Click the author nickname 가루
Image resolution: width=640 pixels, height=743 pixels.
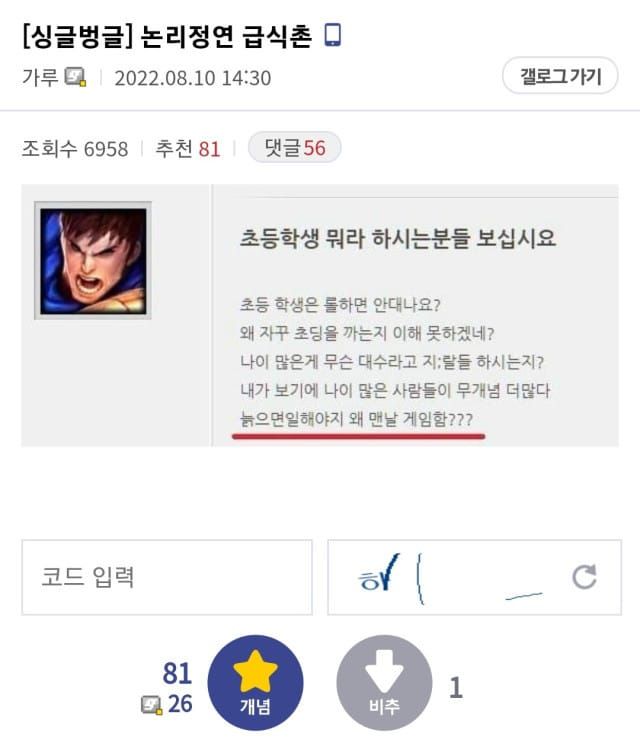40,77
